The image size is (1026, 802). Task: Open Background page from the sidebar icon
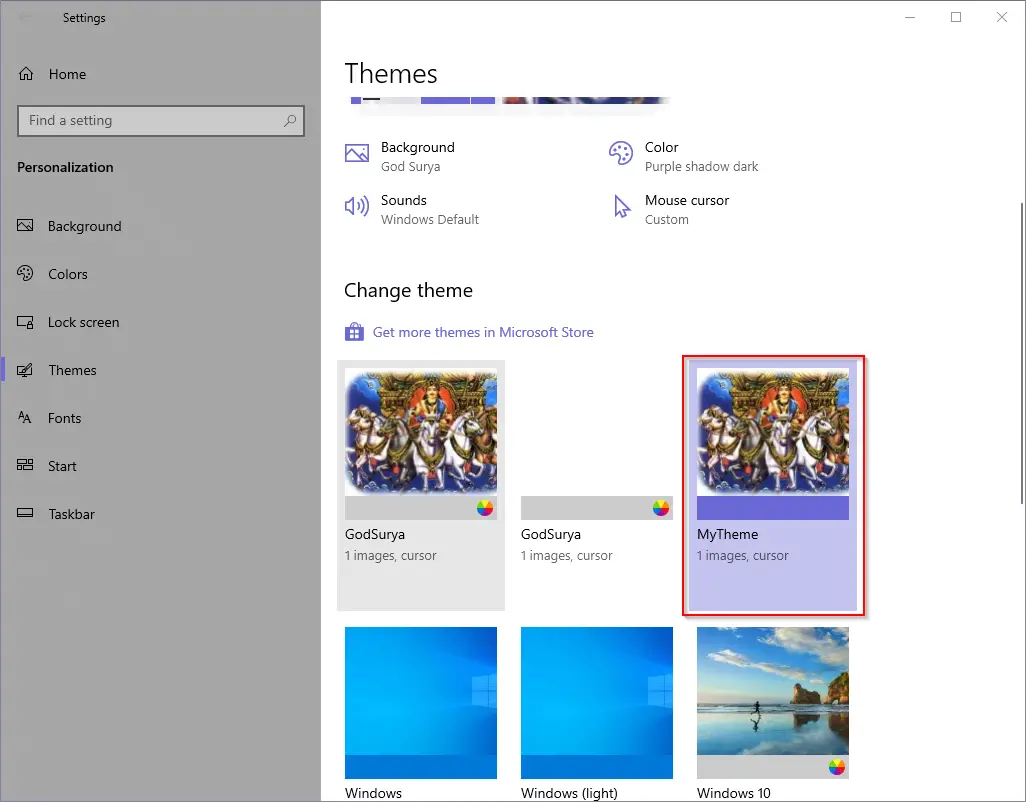point(25,226)
